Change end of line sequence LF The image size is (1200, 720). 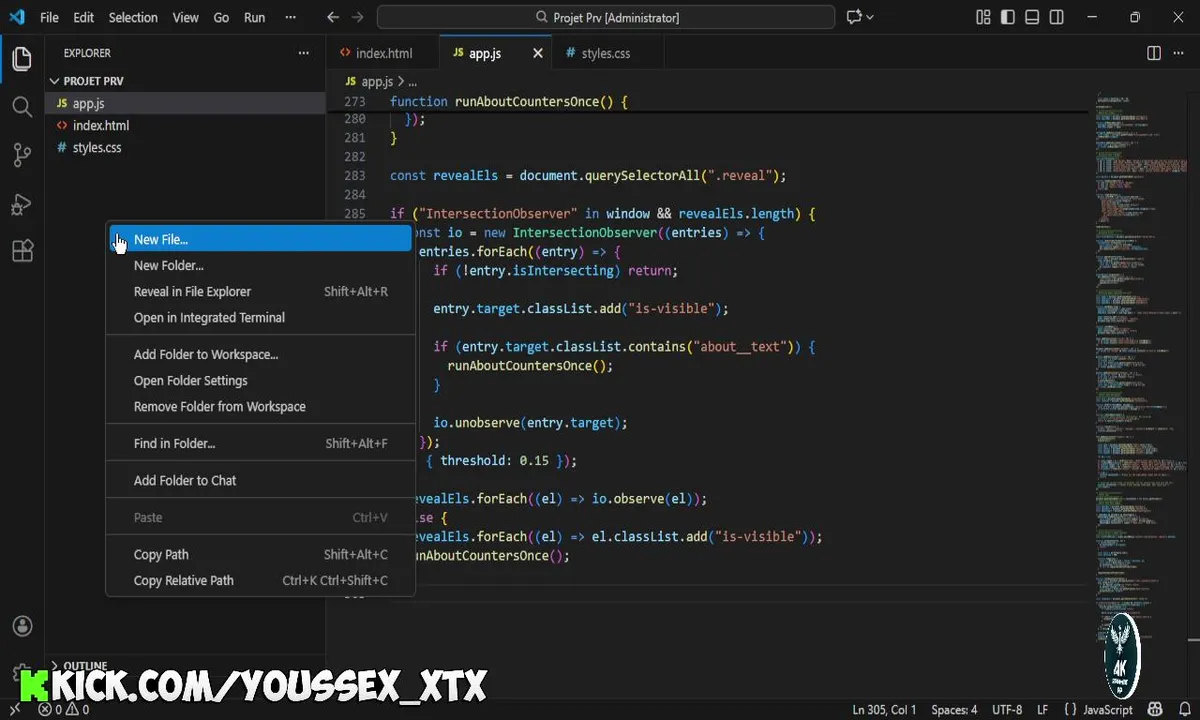point(1043,709)
